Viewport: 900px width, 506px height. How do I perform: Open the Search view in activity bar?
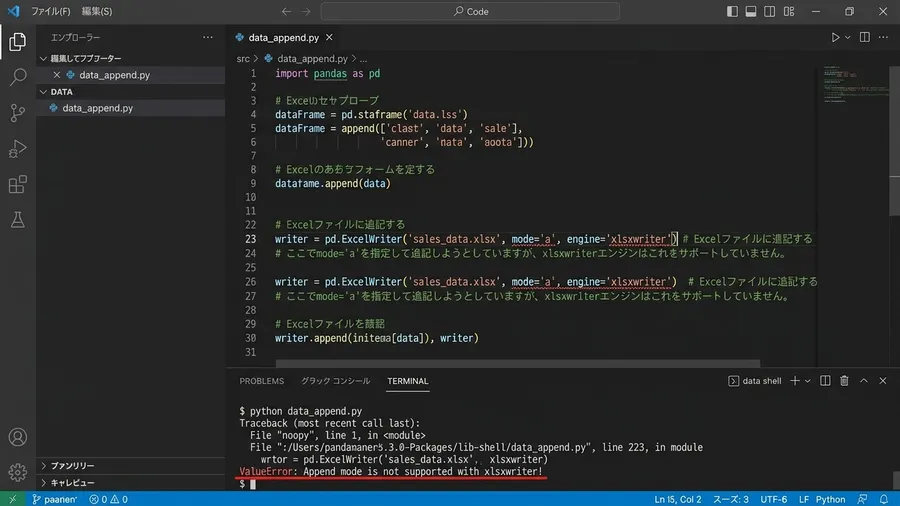coord(18,77)
